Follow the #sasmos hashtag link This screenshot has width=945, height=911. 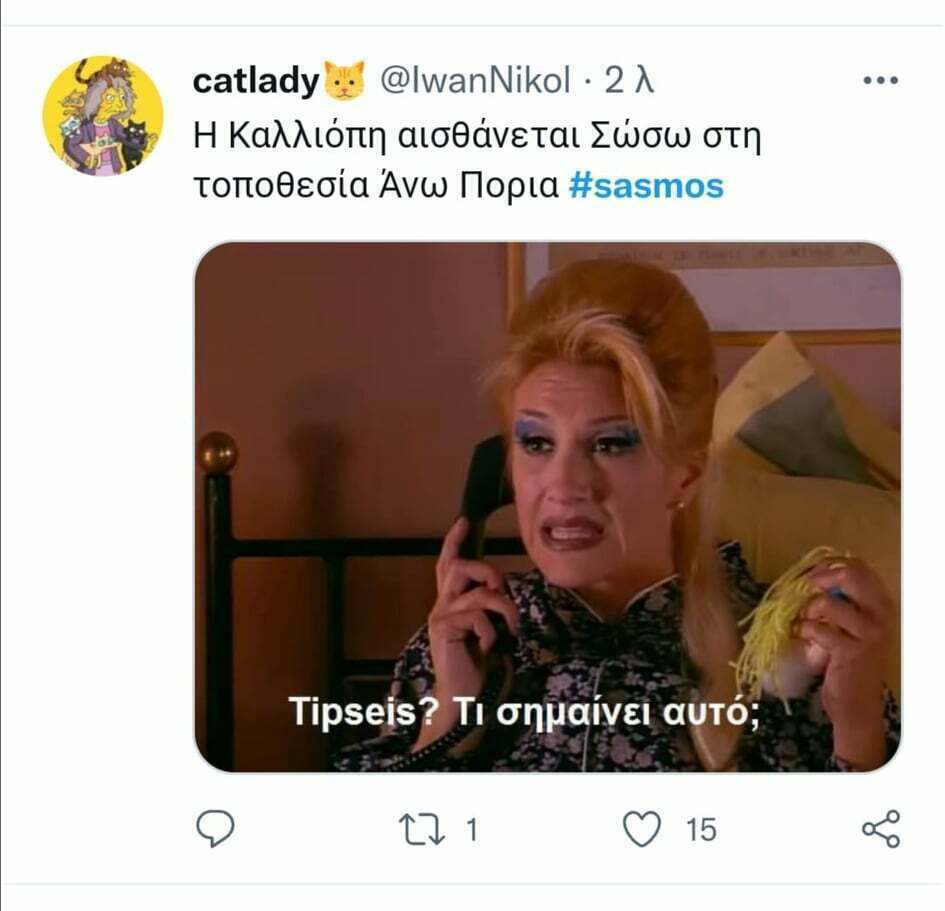(646, 186)
